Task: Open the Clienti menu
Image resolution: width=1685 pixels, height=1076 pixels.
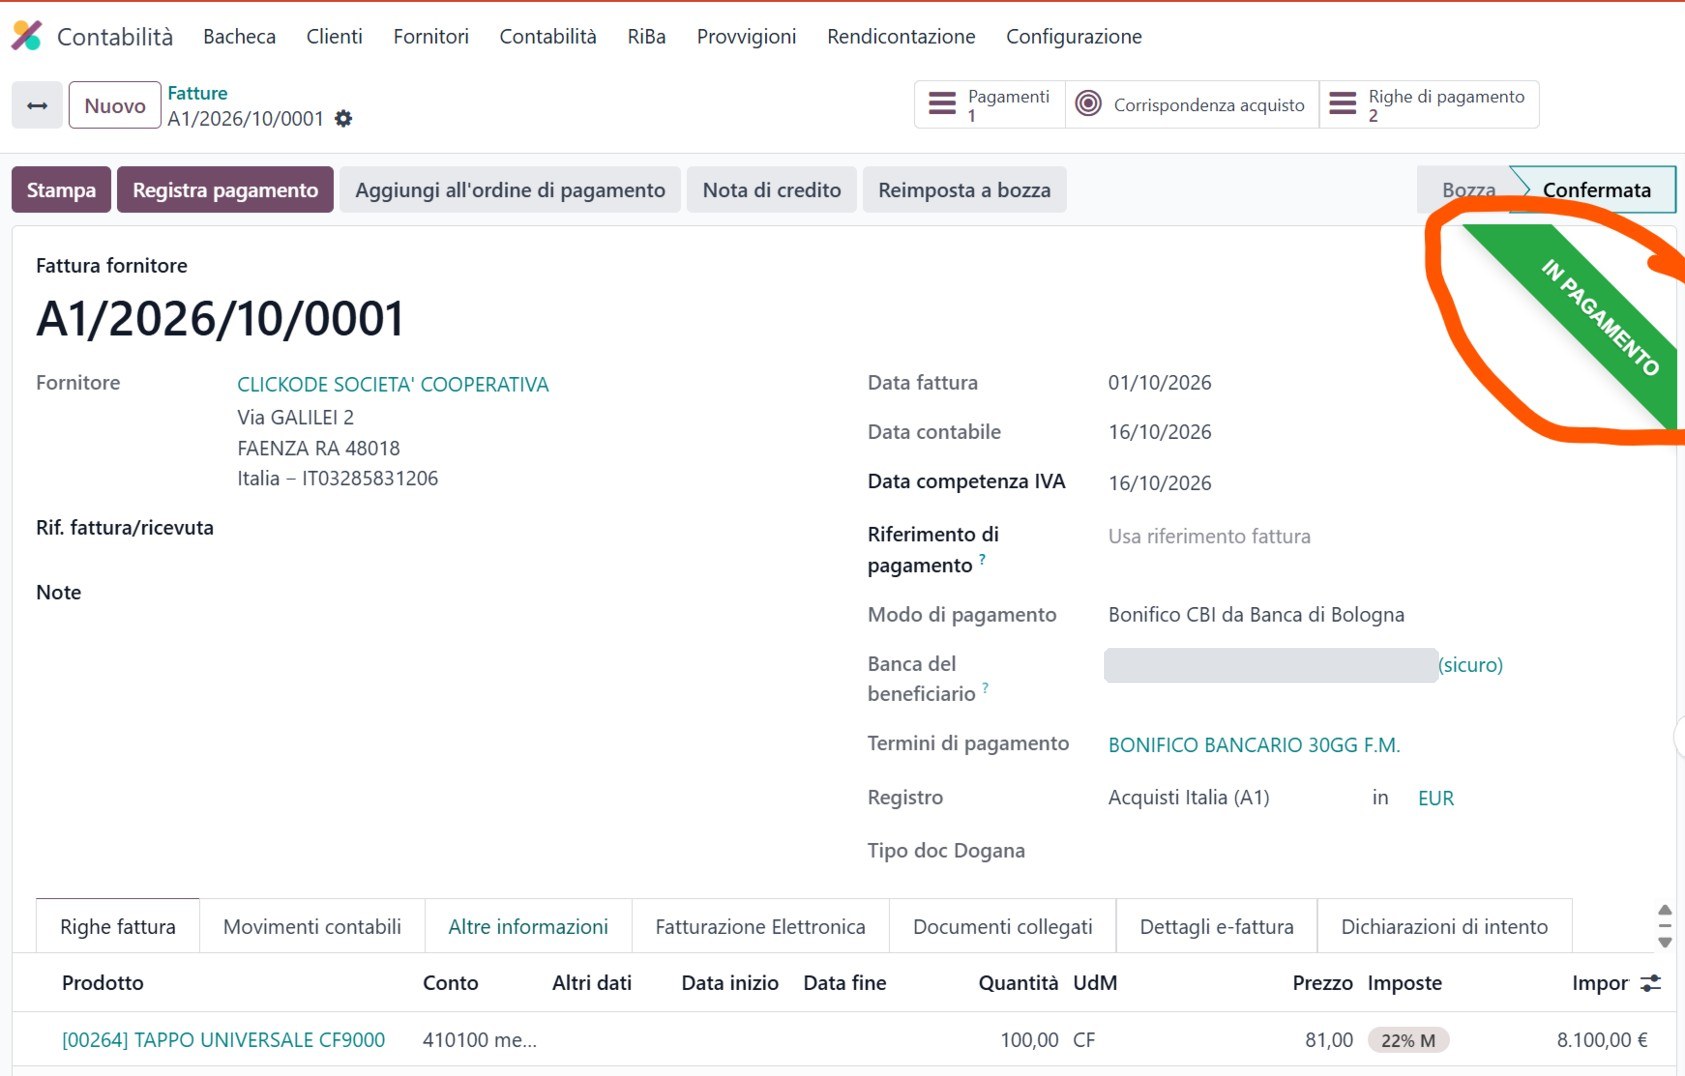Action: (334, 36)
